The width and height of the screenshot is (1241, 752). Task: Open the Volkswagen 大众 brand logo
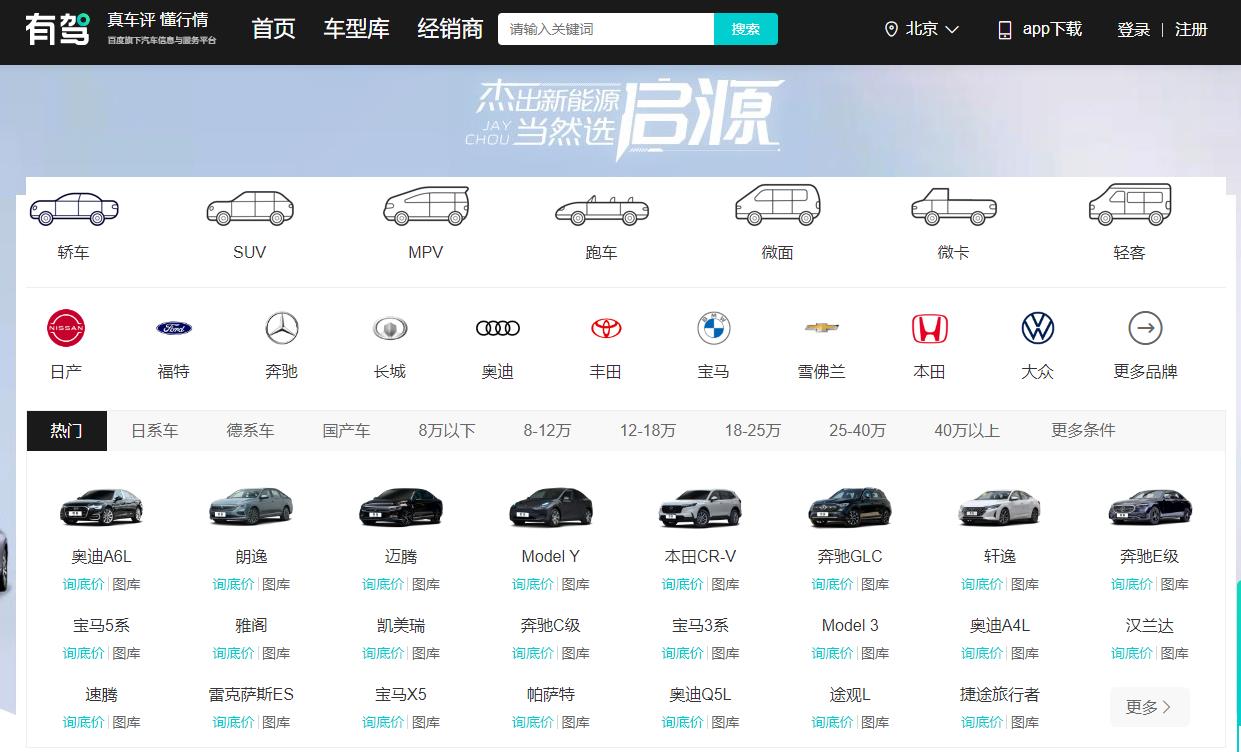point(1038,328)
